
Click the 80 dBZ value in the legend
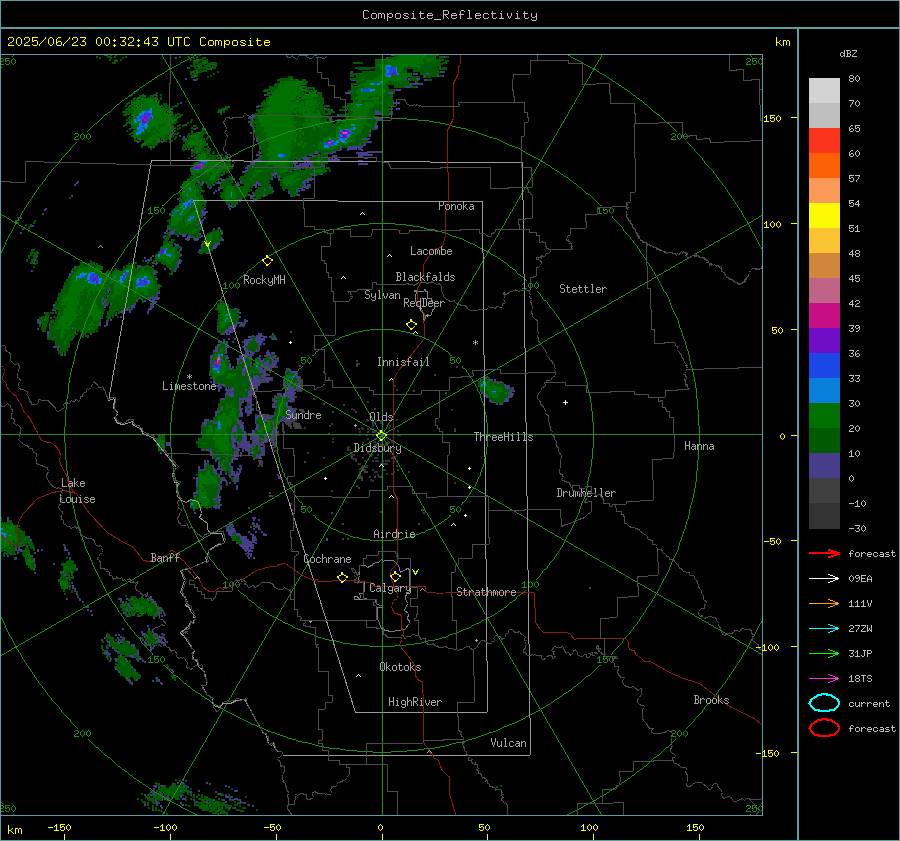pyautogui.click(x=854, y=79)
